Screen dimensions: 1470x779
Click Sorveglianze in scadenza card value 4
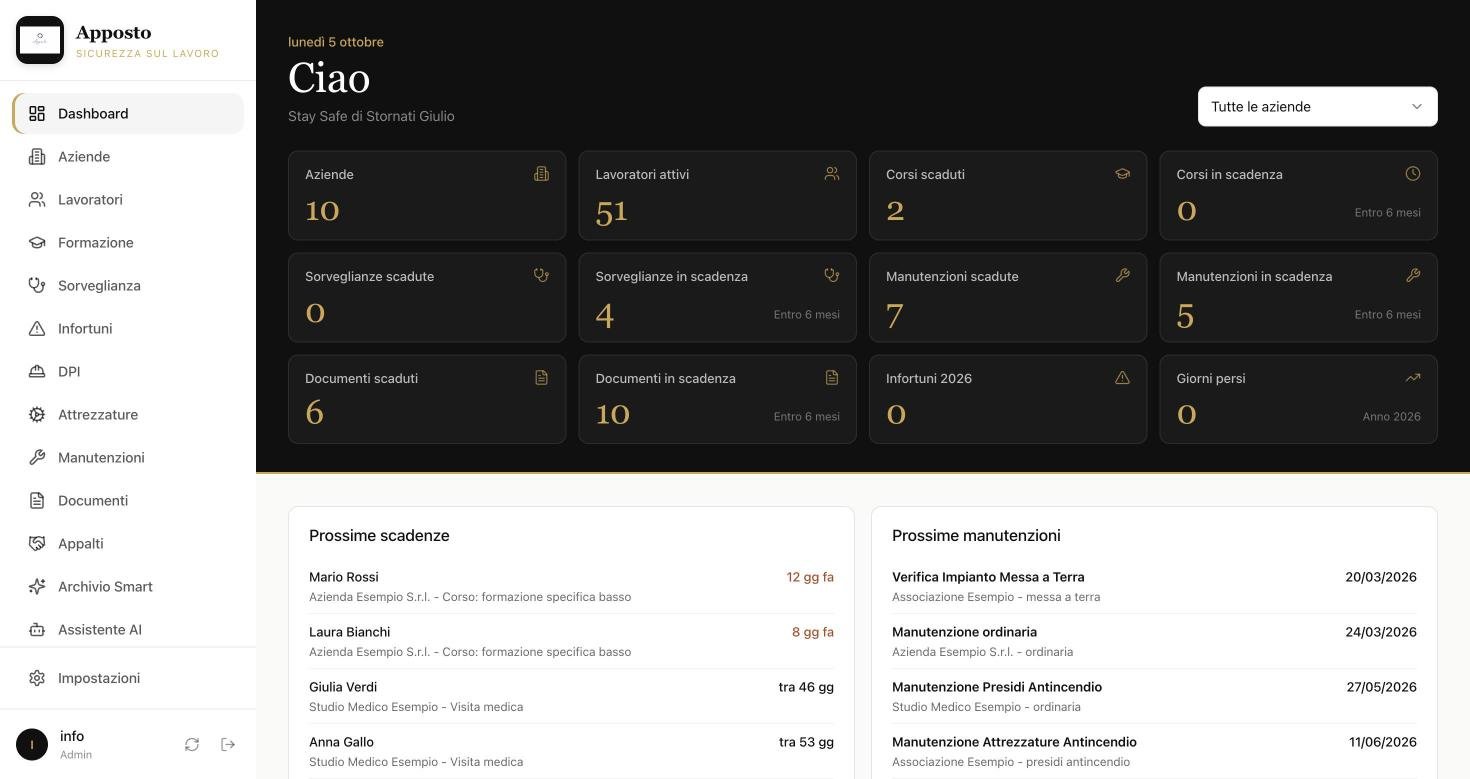pyautogui.click(x=604, y=316)
